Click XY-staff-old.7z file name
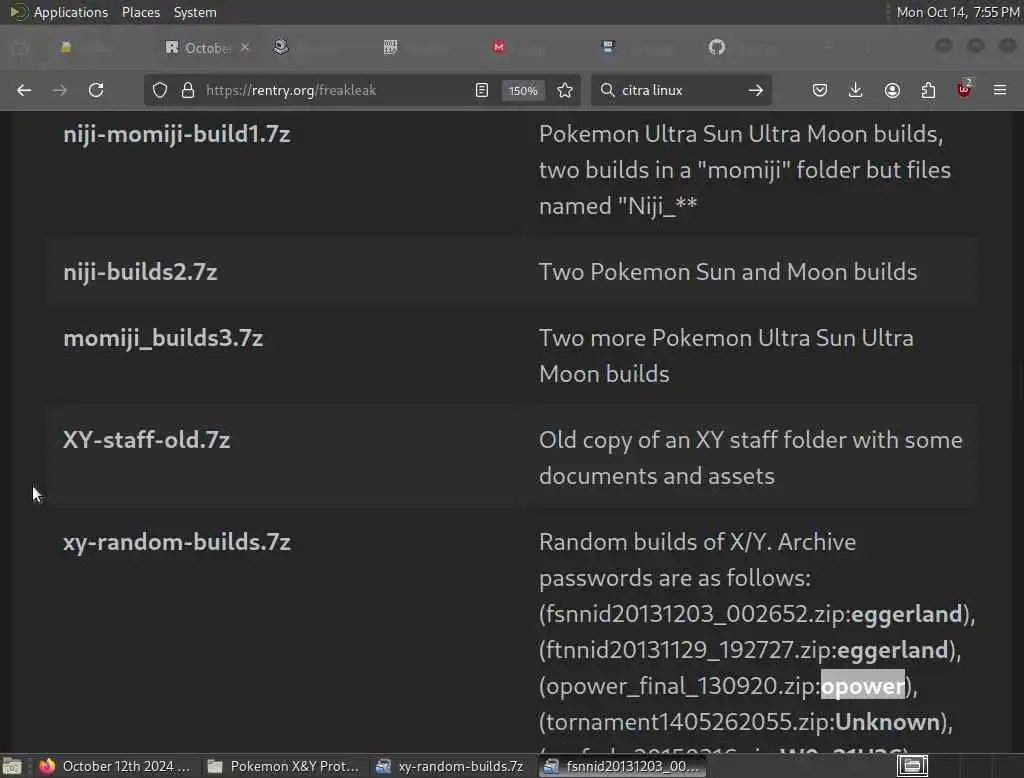The height and width of the screenshot is (778, 1024). coord(146,440)
